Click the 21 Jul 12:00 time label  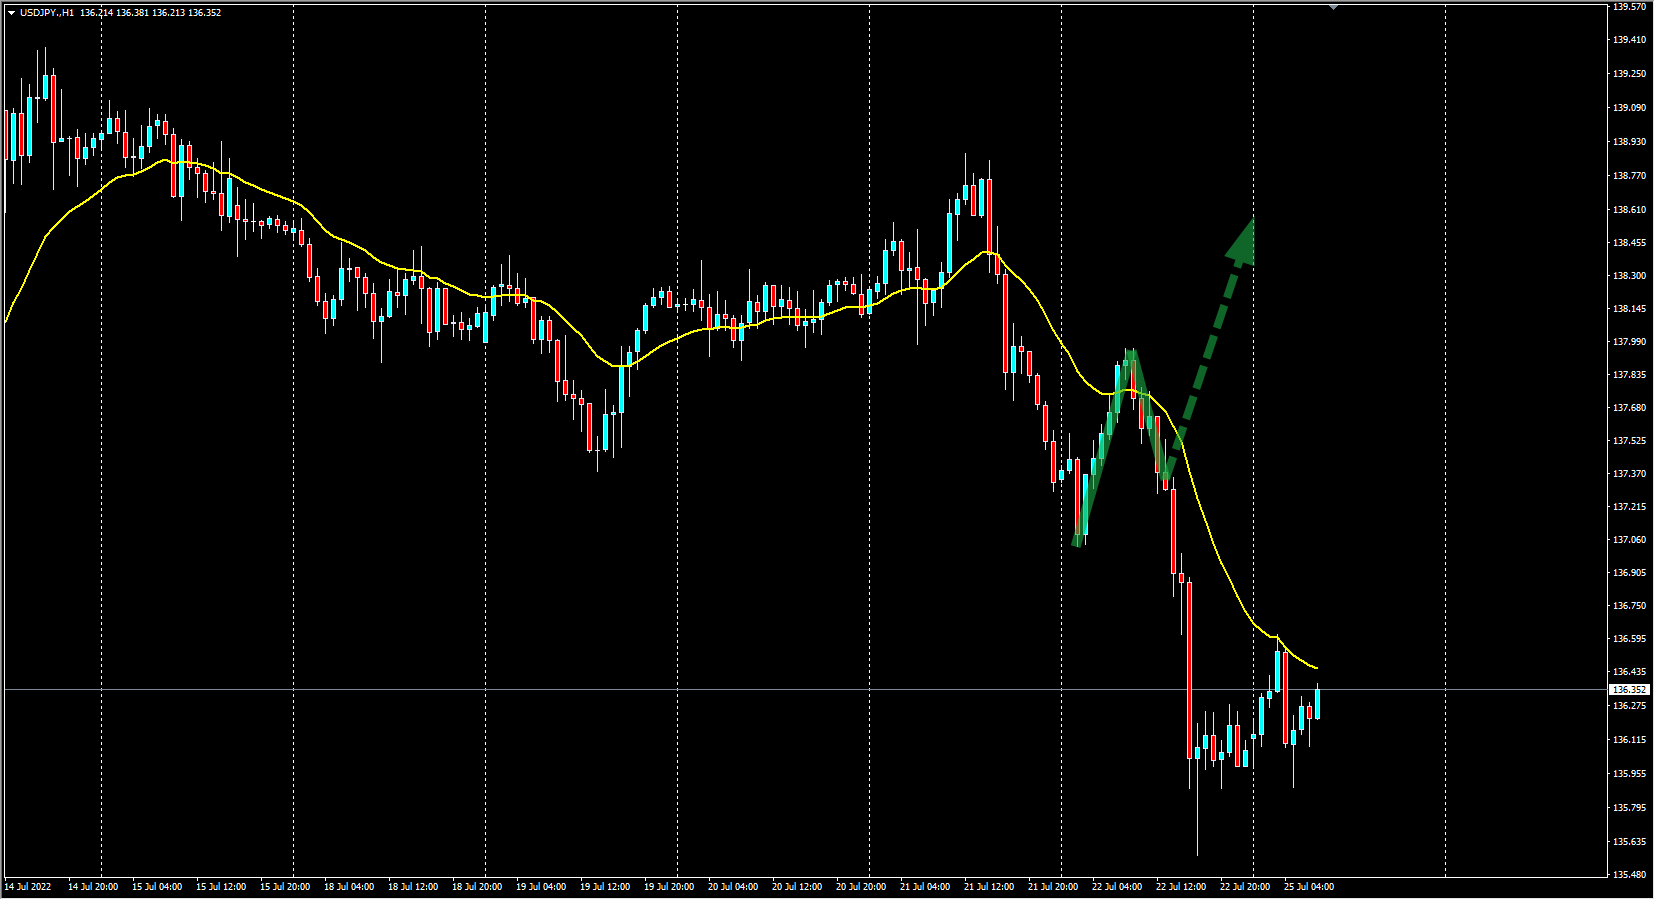[989, 887]
